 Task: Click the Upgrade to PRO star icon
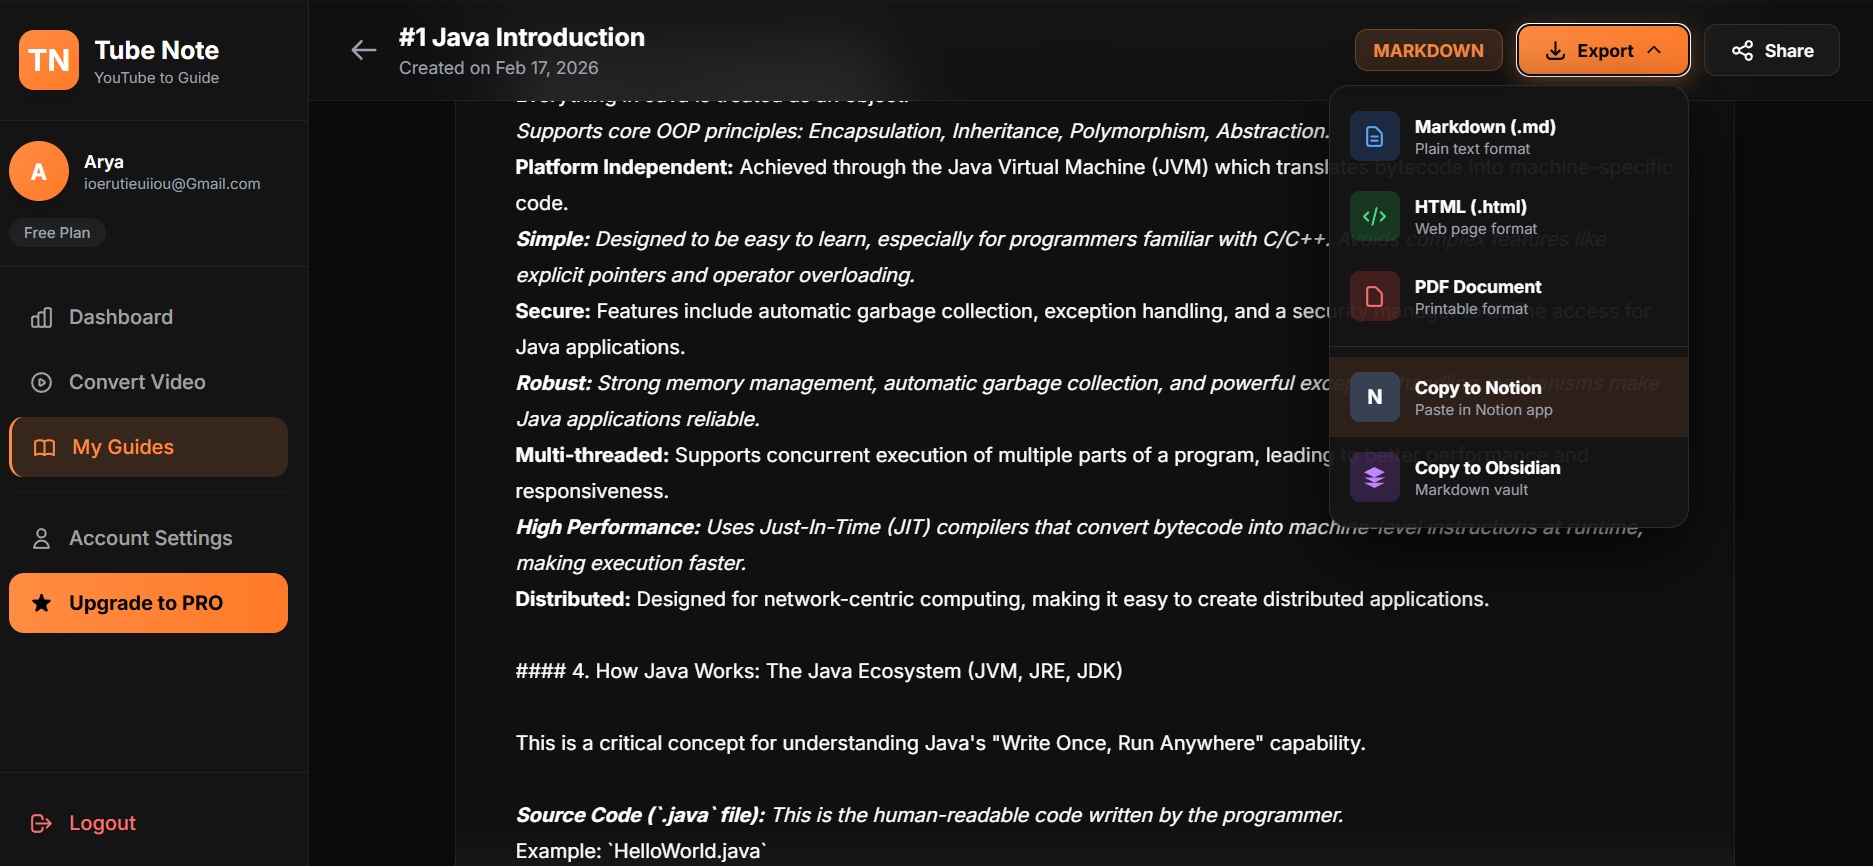(x=42, y=603)
